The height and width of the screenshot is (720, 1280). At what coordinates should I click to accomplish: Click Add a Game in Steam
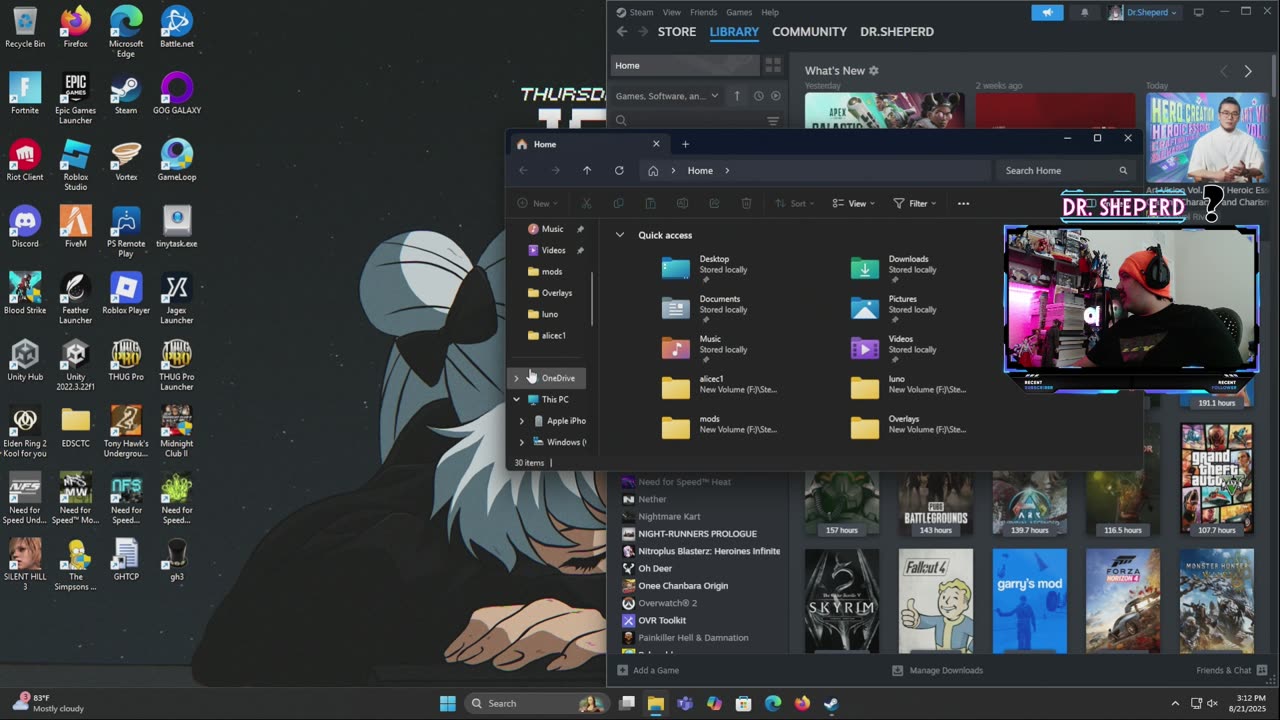pyautogui.click(x=648, y=670)
